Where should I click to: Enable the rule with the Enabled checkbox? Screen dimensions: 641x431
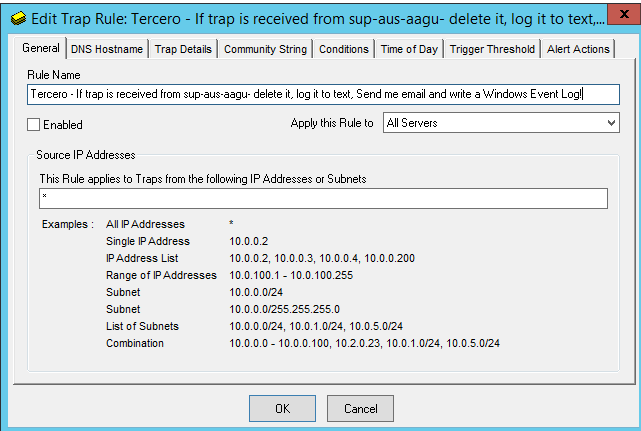point(34,125)
